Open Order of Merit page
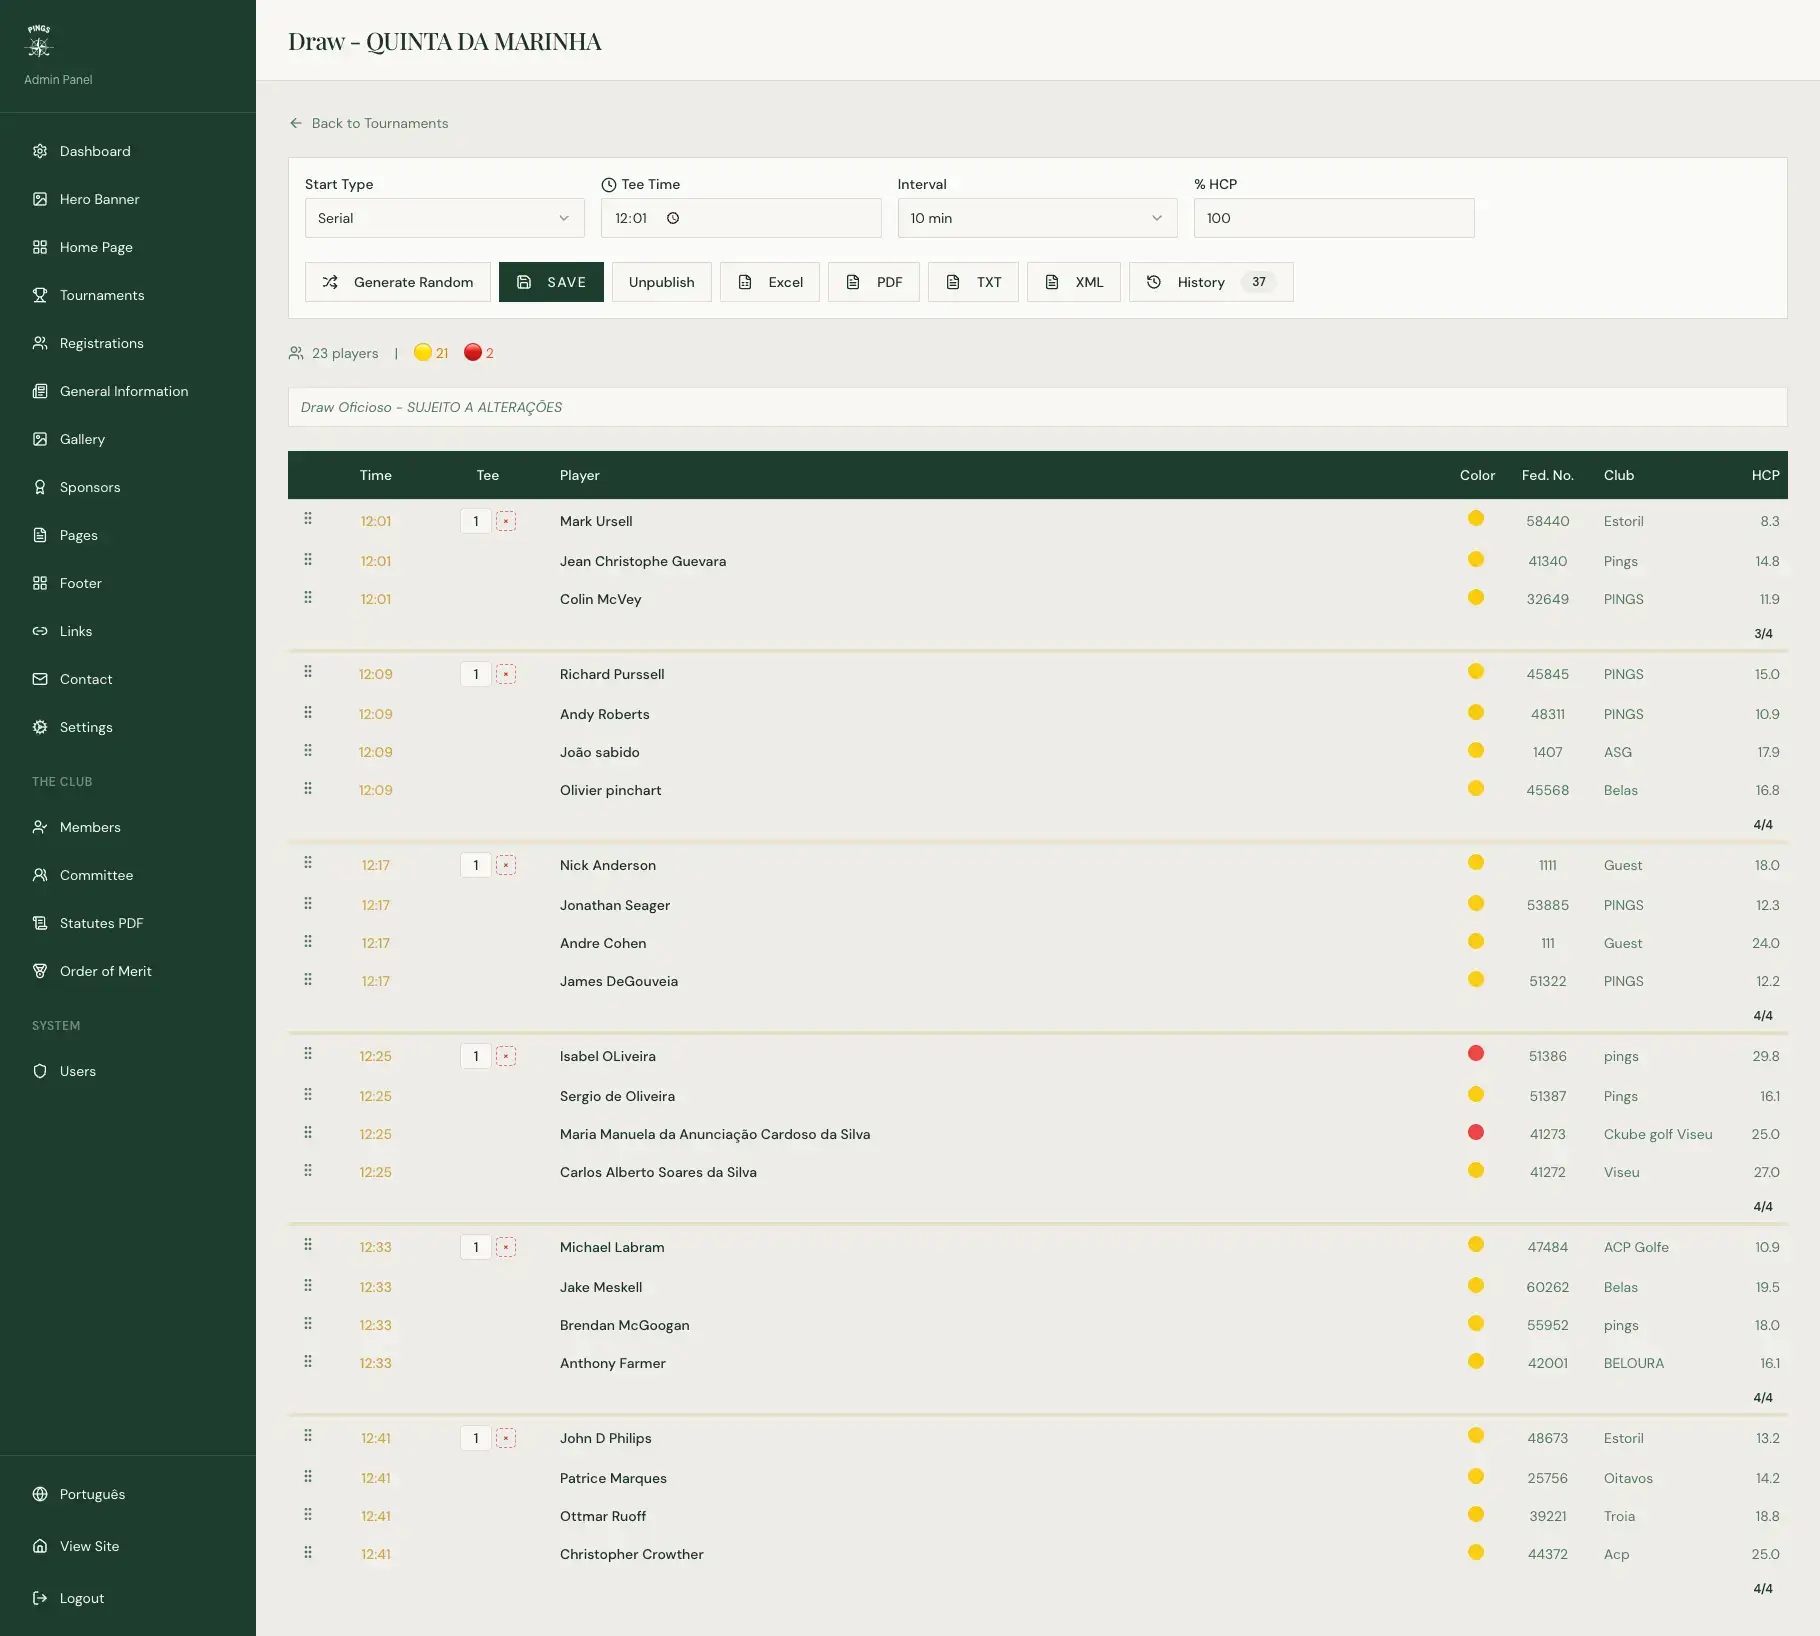This screenshot has width=1820, height=1636. point(128,971)
